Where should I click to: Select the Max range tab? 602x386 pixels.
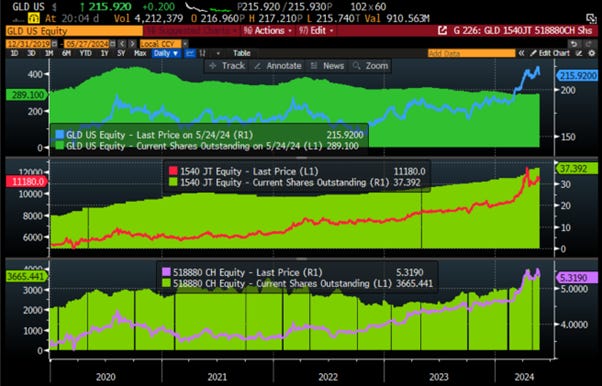pos(140,53)
